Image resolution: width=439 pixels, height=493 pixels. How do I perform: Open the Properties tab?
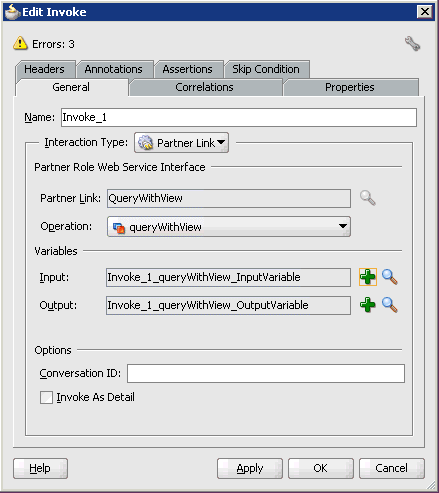350,87
